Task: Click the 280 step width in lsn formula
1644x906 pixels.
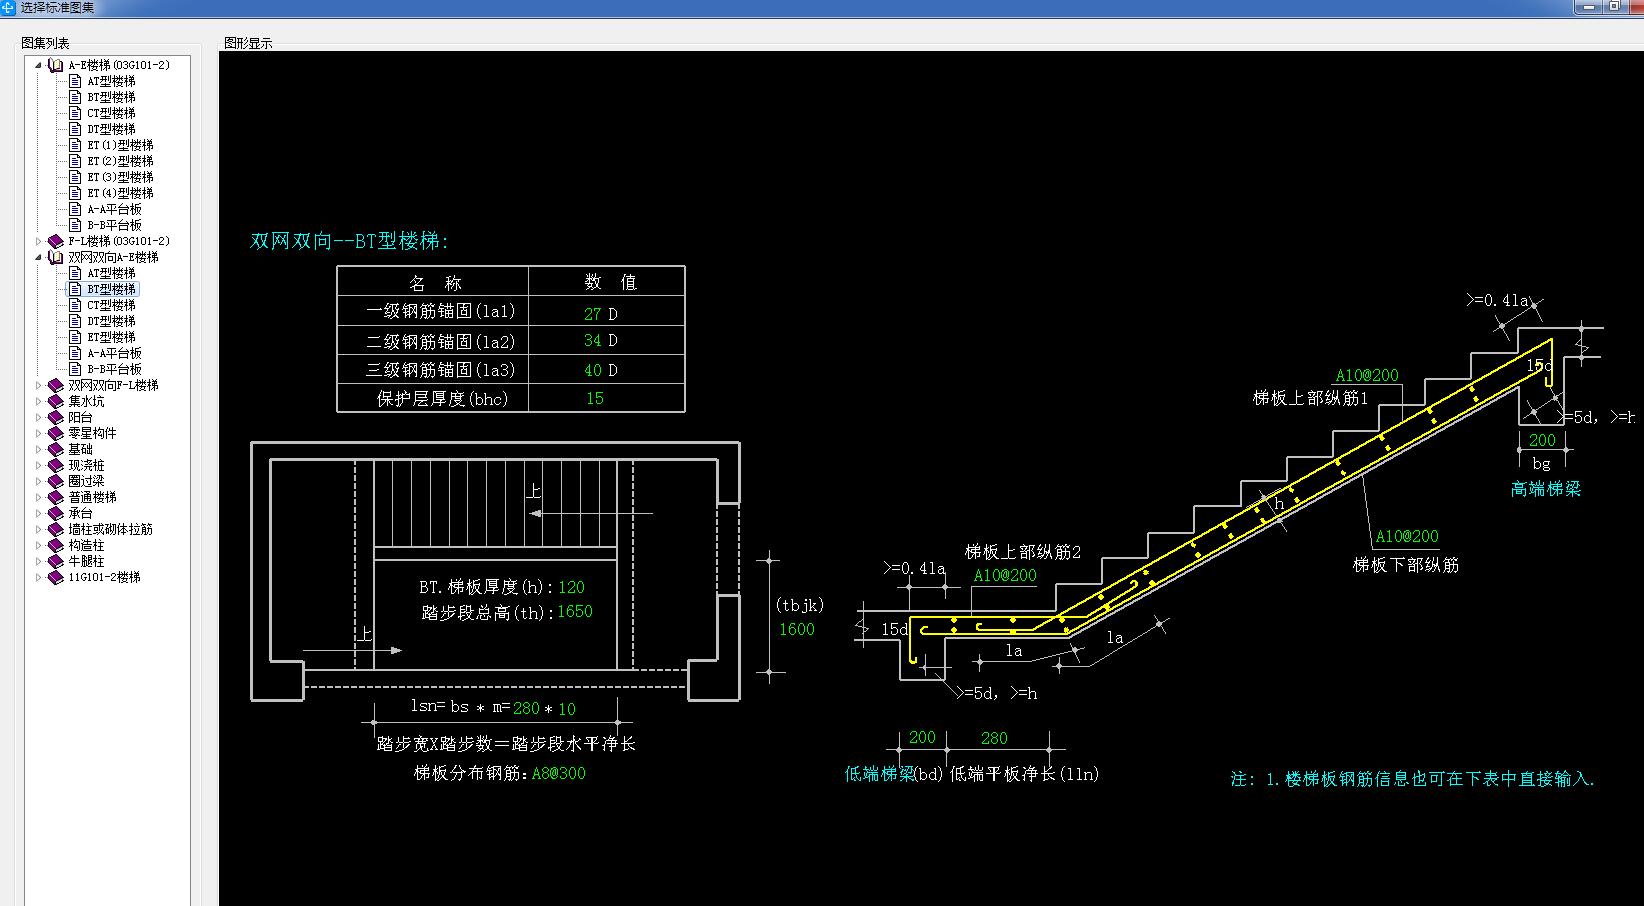Action: pos(526,708)
